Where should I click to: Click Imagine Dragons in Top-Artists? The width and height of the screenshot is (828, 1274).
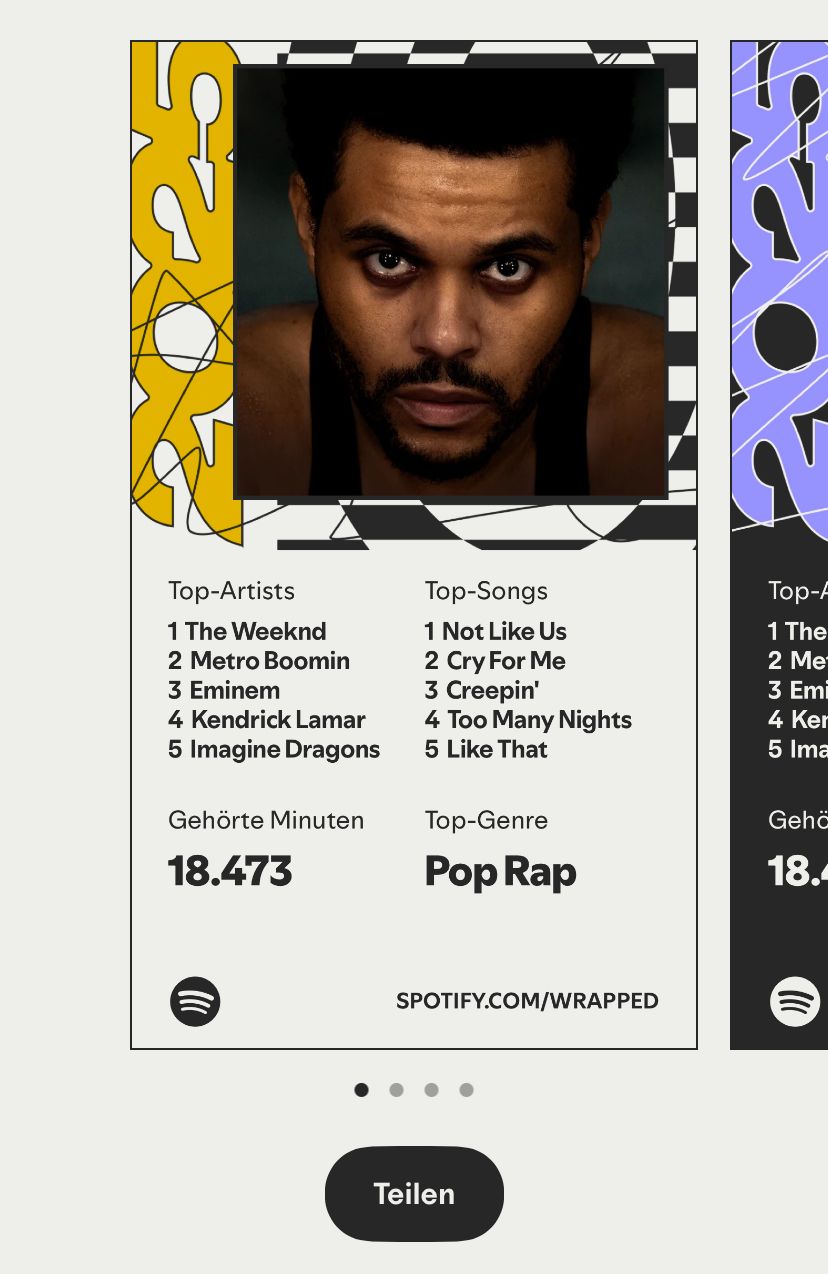[274, 750]
